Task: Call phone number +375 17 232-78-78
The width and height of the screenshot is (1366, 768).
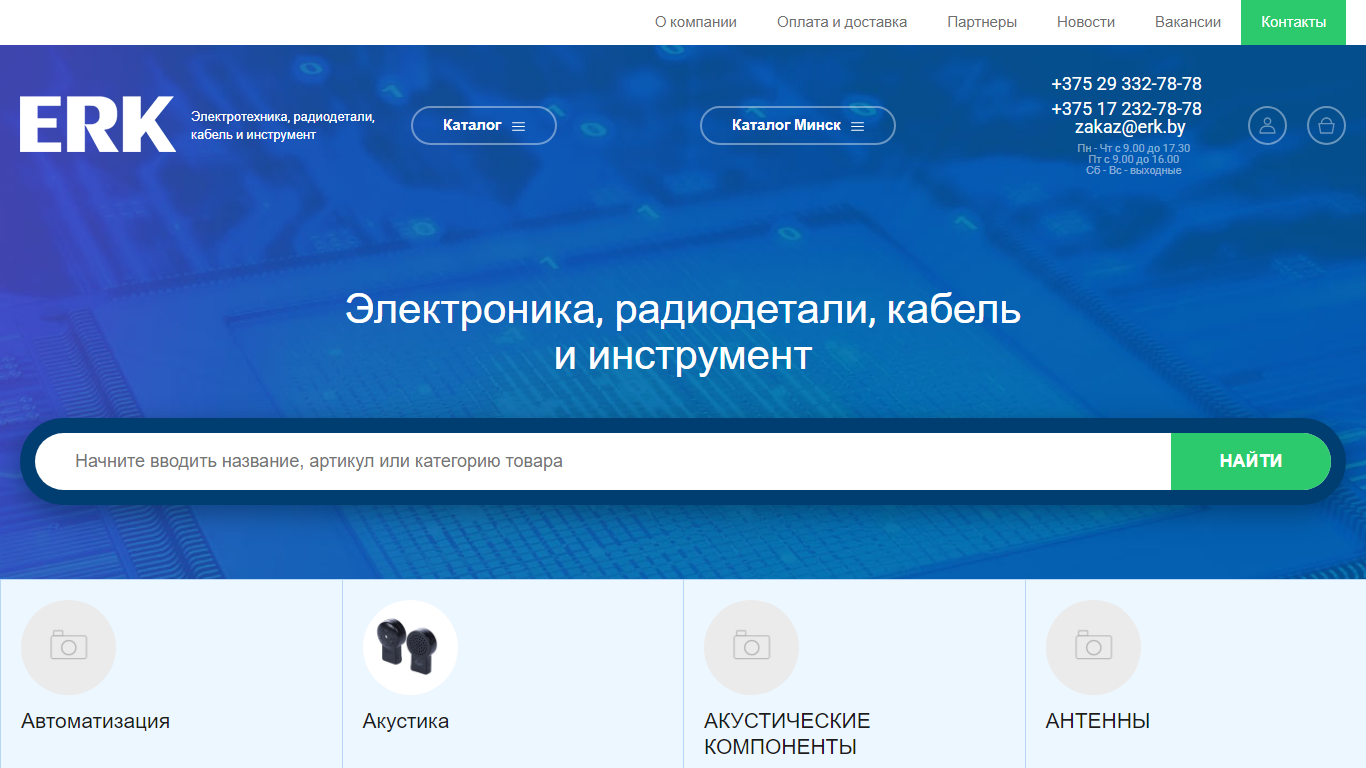Action: 1127,108
